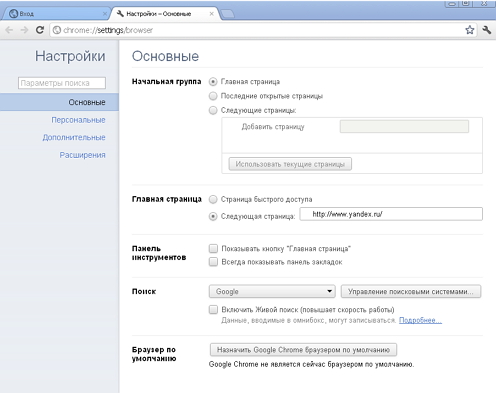
Task: Open the Подробнее link
Action: coord(420,320)
